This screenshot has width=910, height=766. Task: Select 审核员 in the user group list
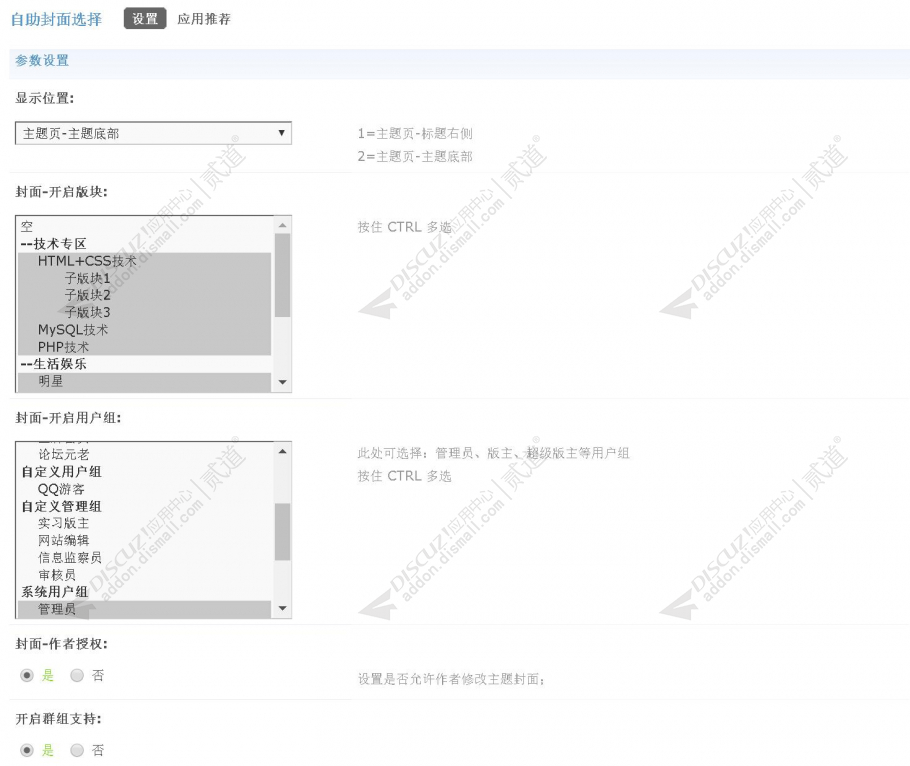point(145,574)
